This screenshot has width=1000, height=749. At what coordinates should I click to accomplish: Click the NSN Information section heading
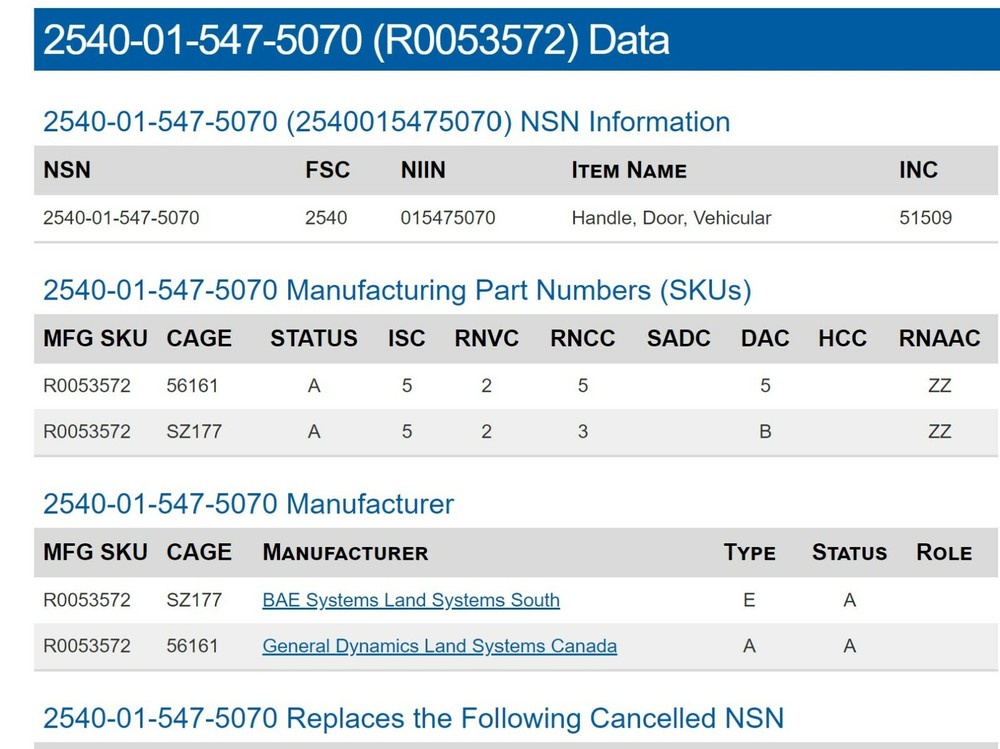pyautogui.click(x=386, y=122)
